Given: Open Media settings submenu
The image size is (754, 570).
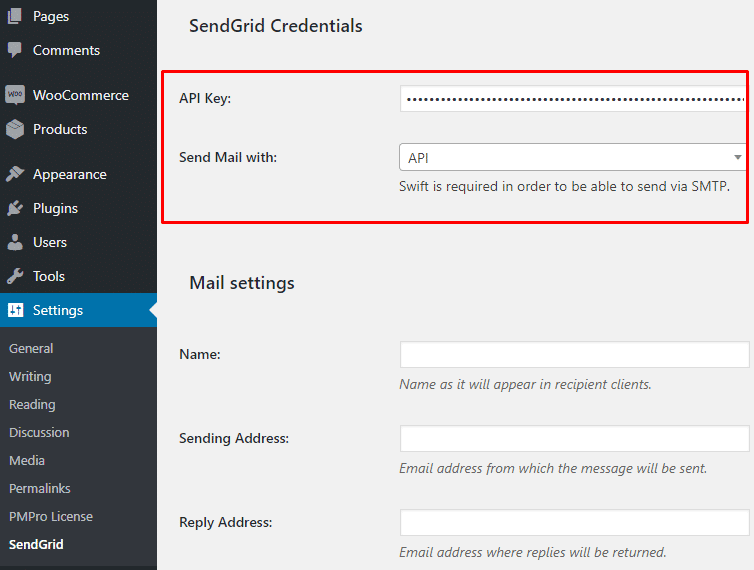Looking at the screenshot, I should tap(27, 460).
